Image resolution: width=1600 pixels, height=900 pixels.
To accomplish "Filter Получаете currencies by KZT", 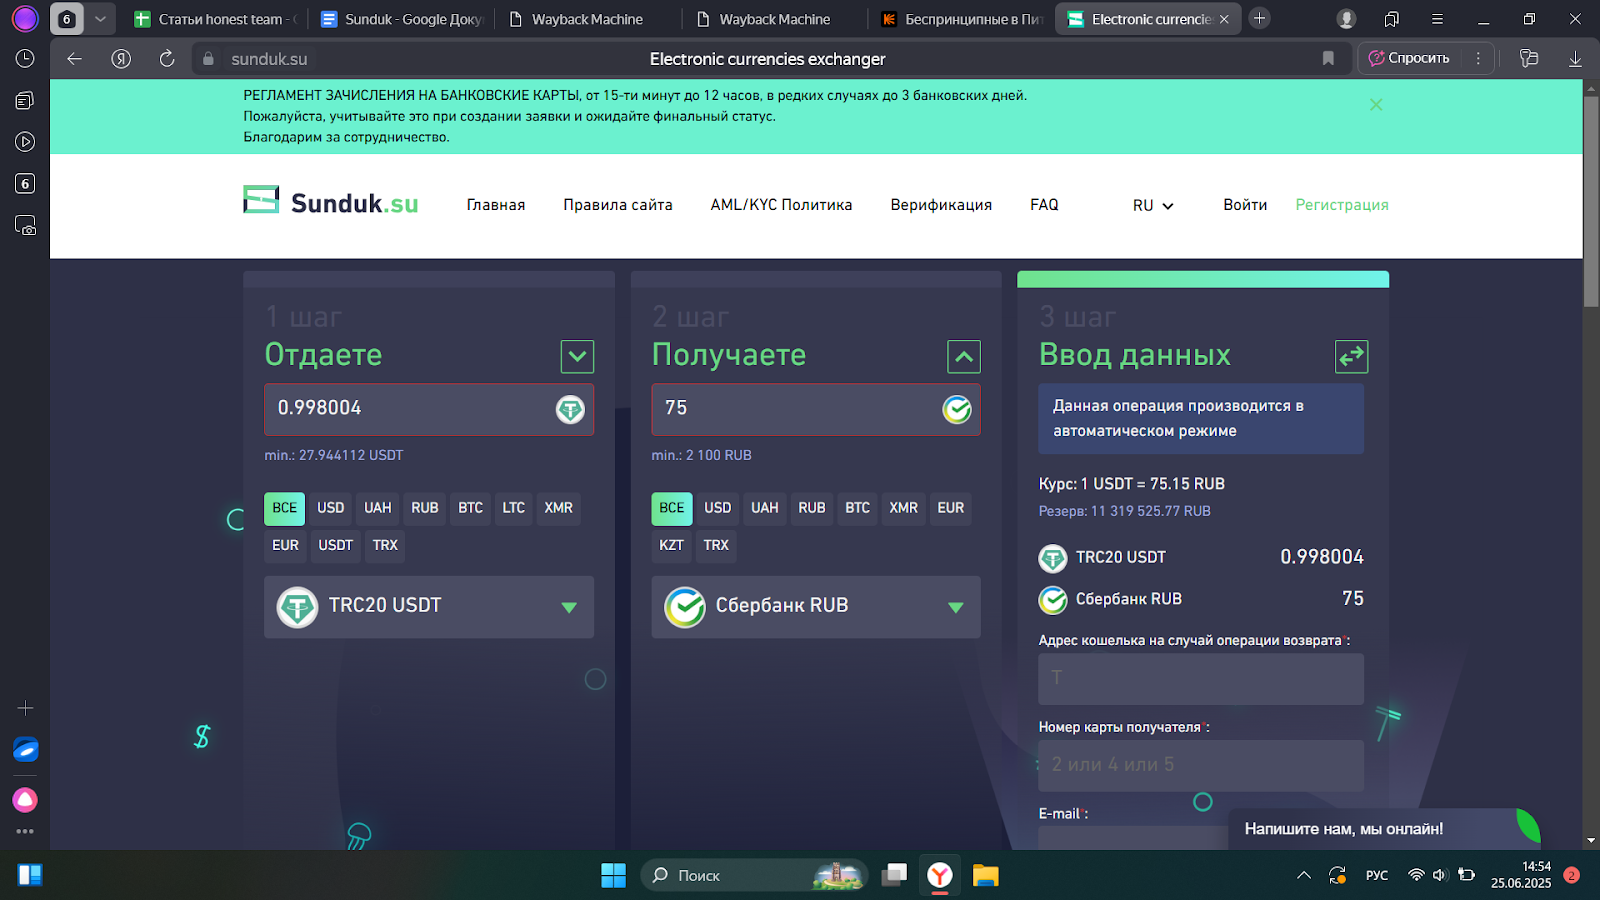I will point(671,545).
